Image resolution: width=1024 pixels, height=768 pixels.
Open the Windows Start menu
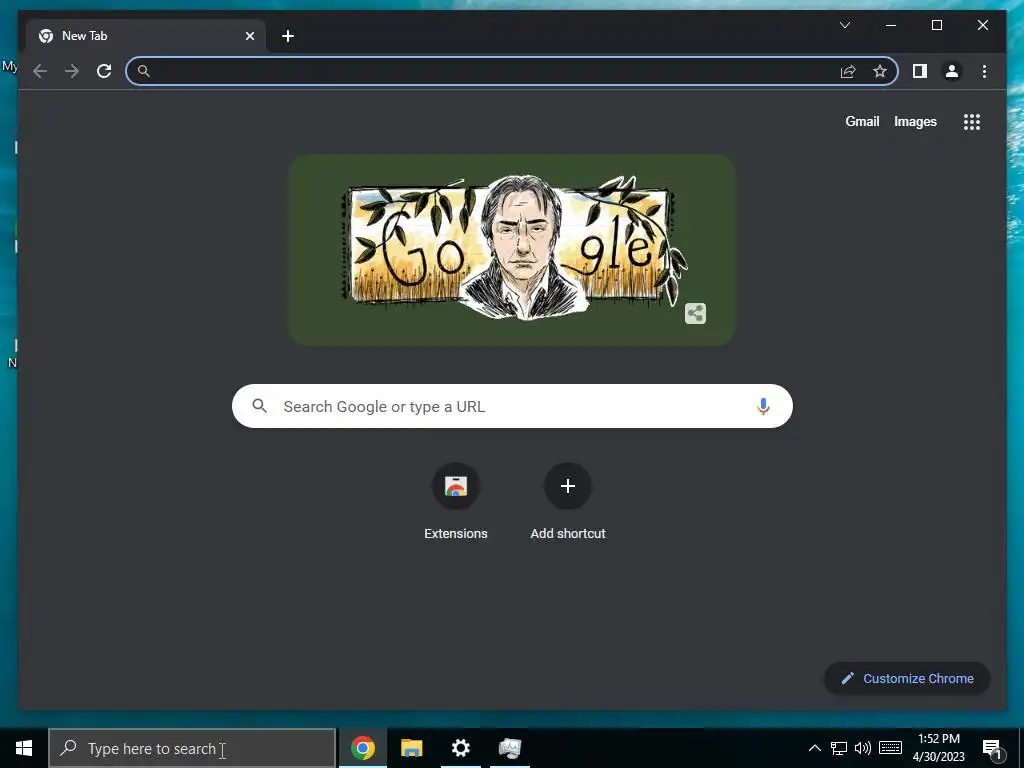pos(24,748)
